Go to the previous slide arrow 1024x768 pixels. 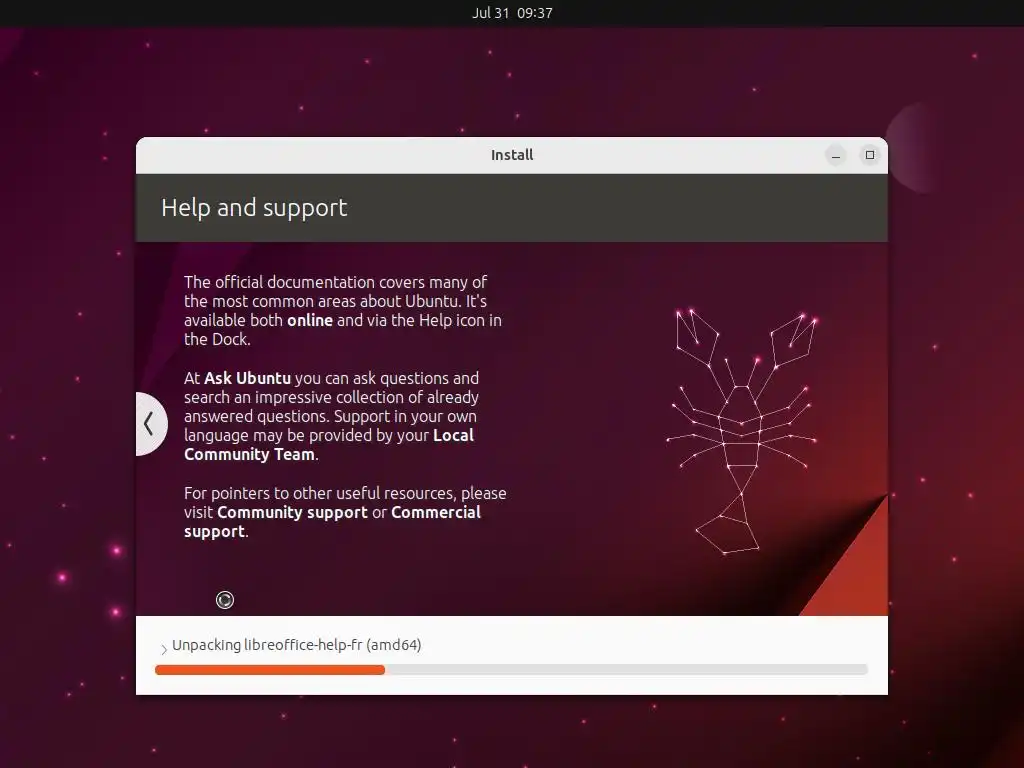(x=151, y=424)
